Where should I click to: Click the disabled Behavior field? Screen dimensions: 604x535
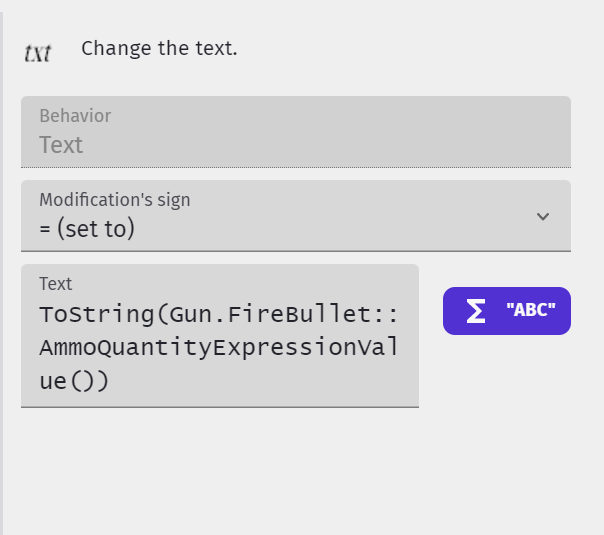click(x=295, y=132)
